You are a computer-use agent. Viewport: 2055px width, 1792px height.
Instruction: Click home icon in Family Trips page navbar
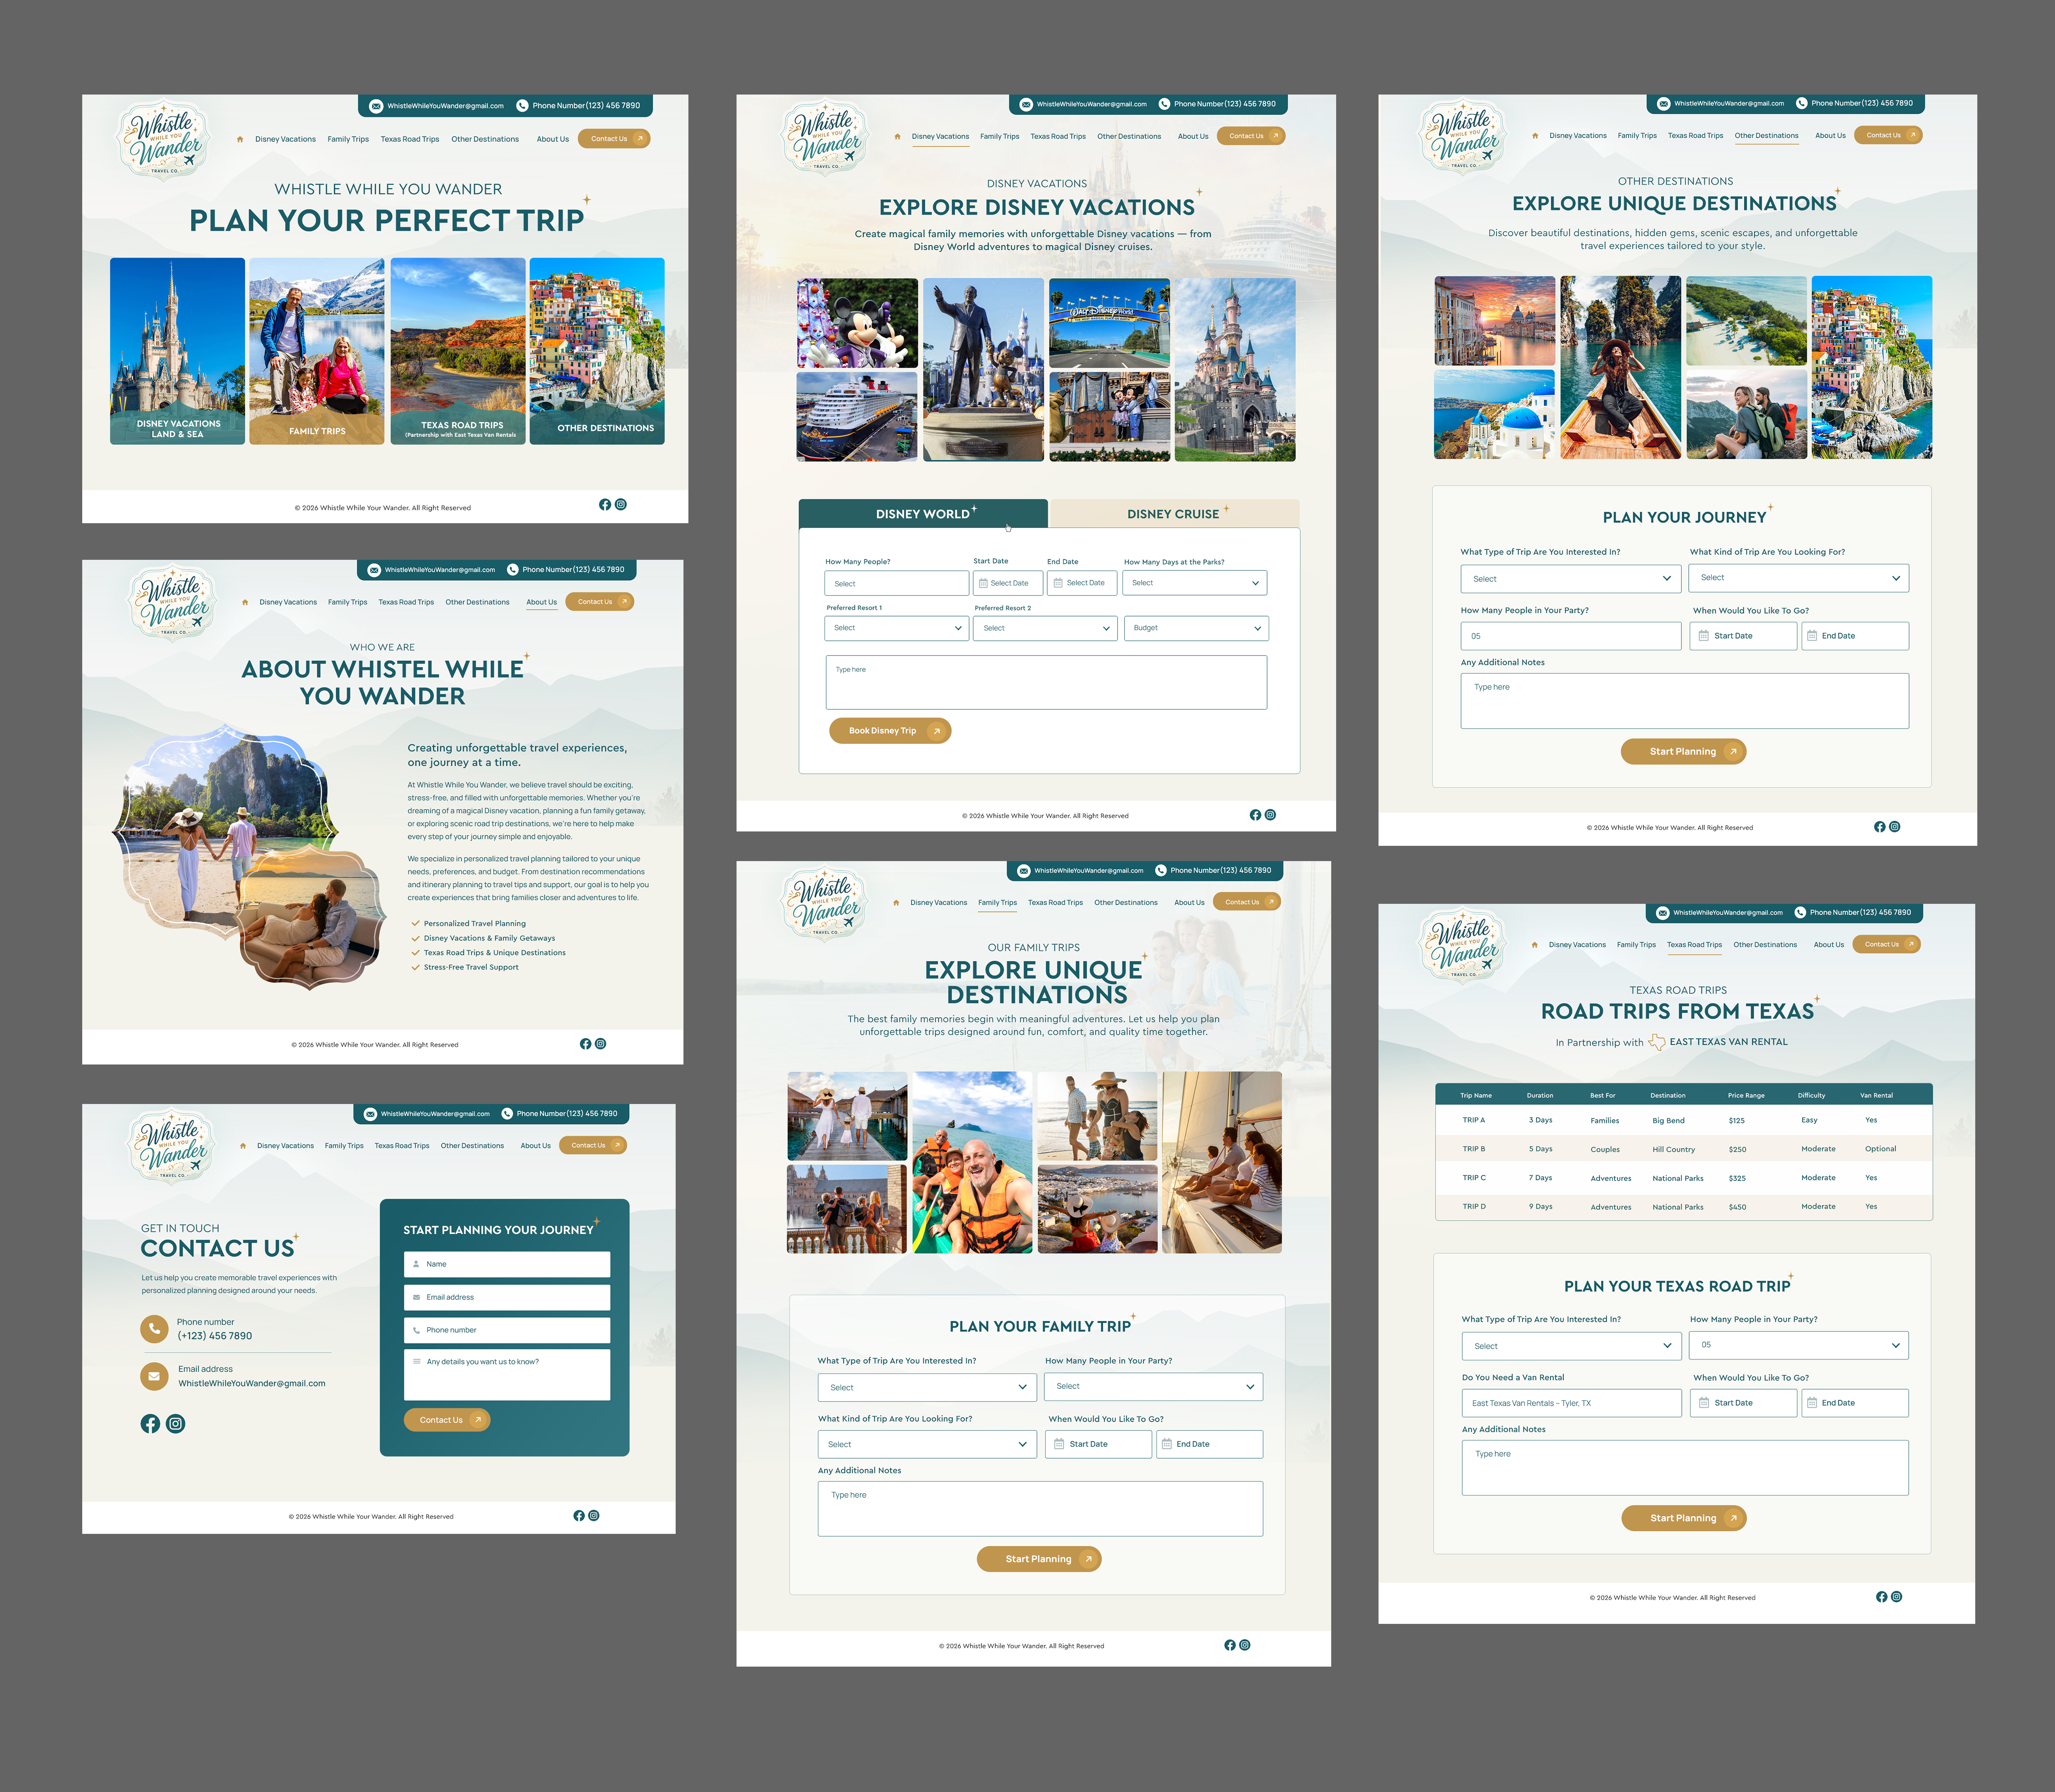pos(896,902)
